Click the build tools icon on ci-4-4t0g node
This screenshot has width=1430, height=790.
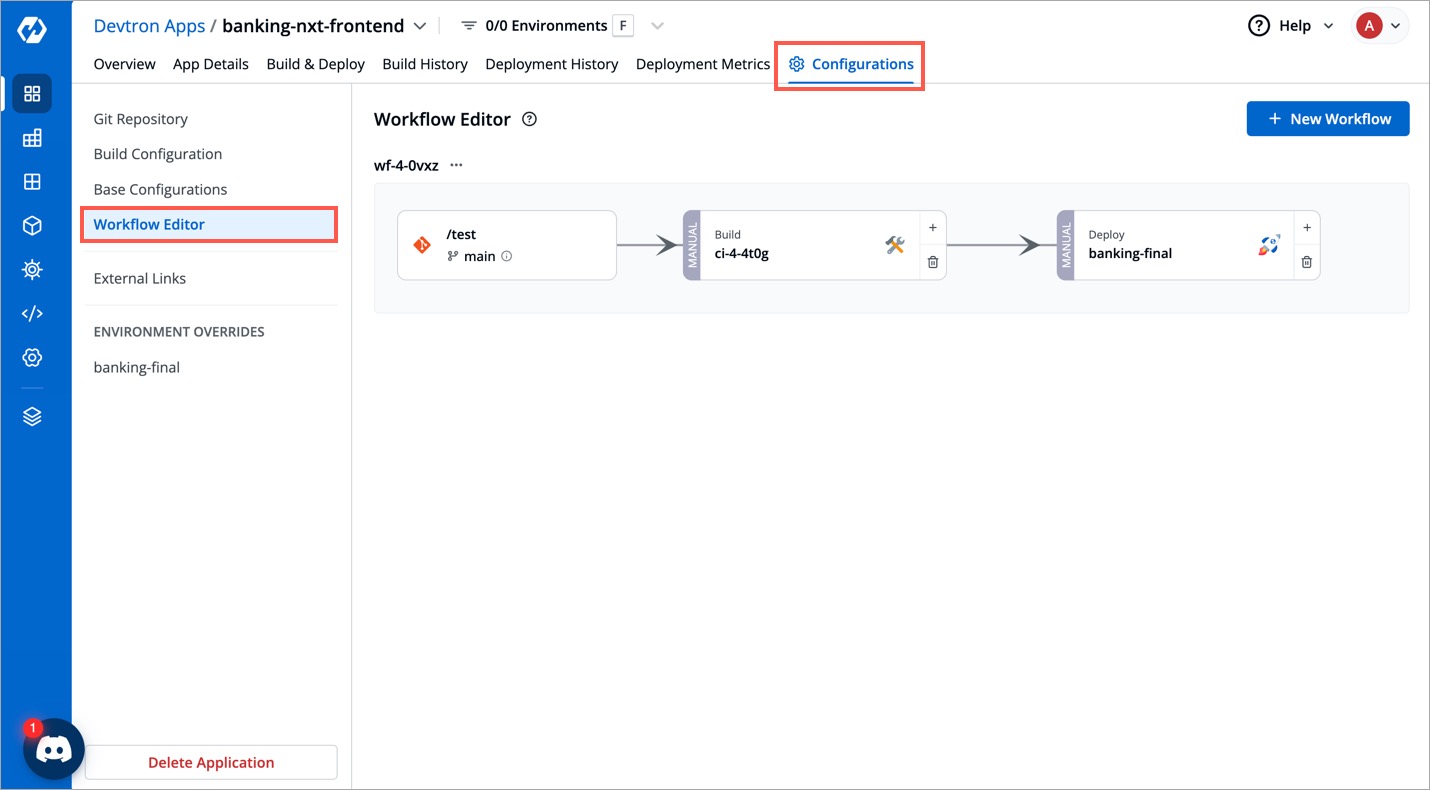(x=895, y=245)
